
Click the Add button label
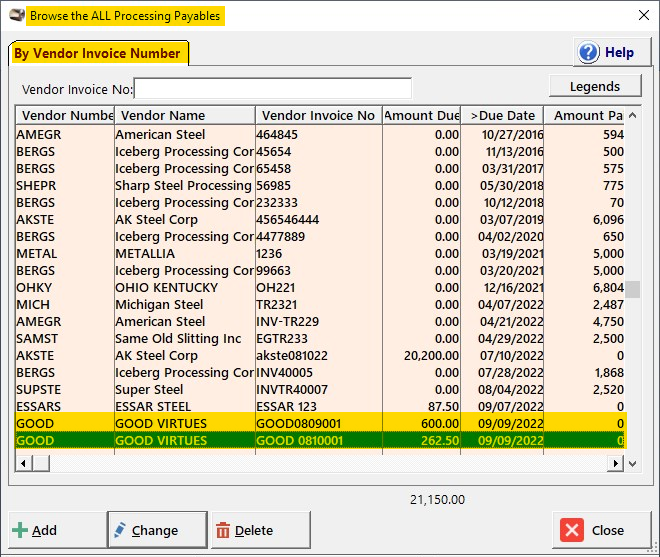44,530
